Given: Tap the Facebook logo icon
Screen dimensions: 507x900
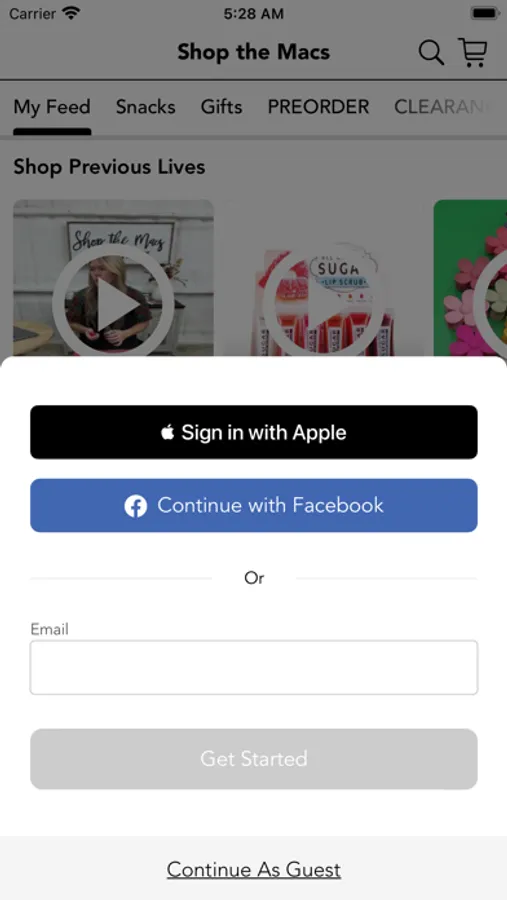Looking at the screenshot, I should pyautogui.click(x=136, y=506).
